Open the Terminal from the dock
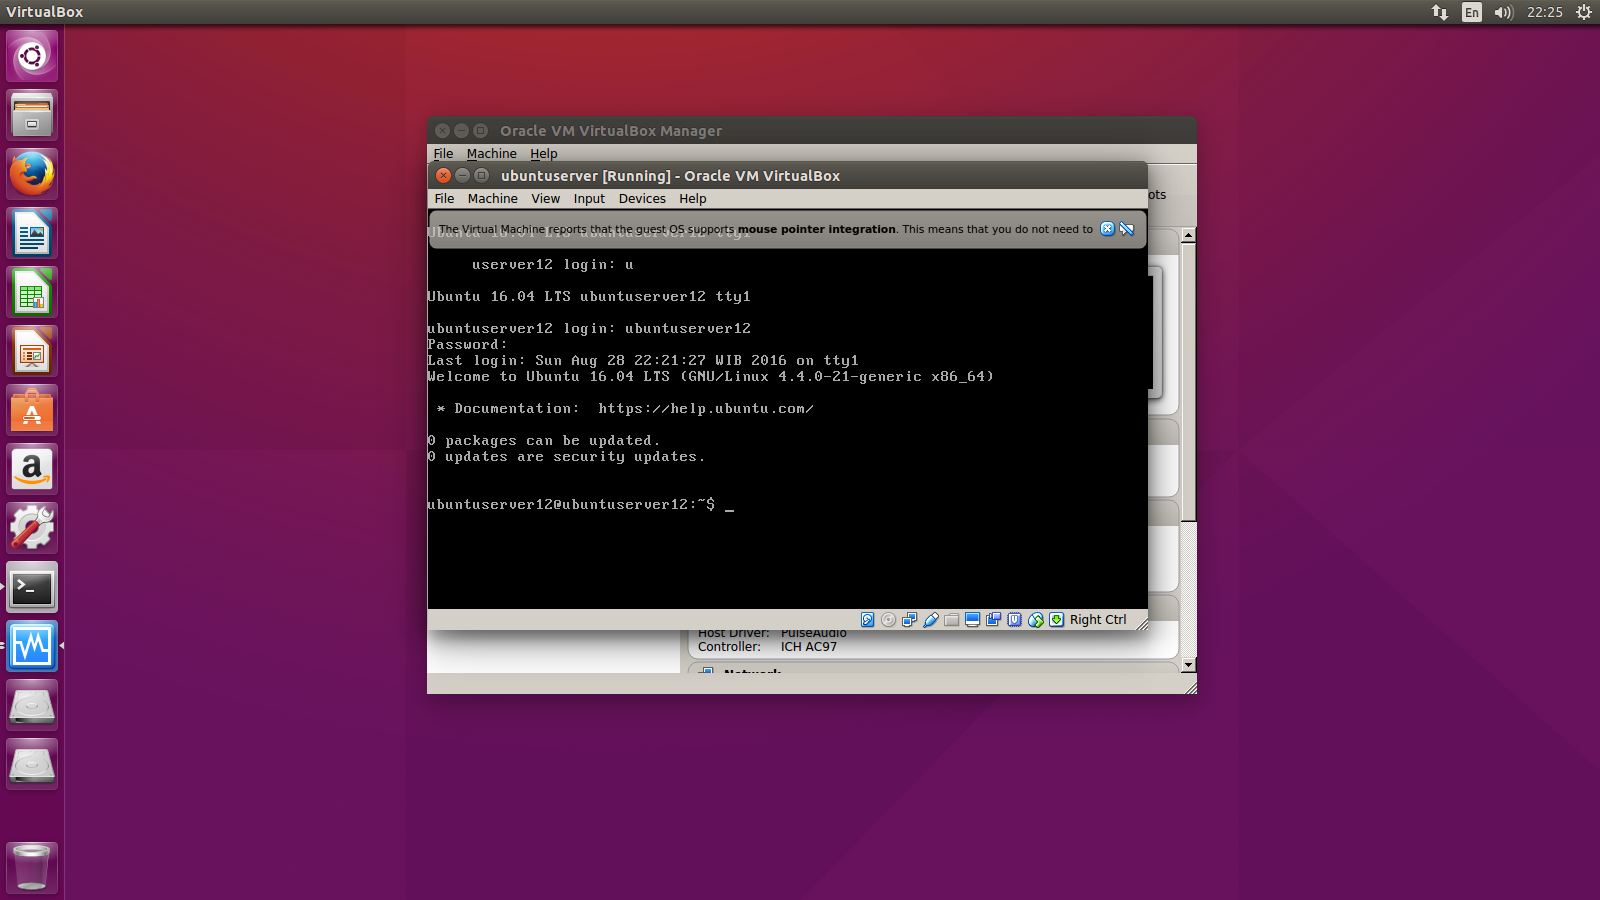This screenshot has height=900, width=1600. (x=31, y=588)
